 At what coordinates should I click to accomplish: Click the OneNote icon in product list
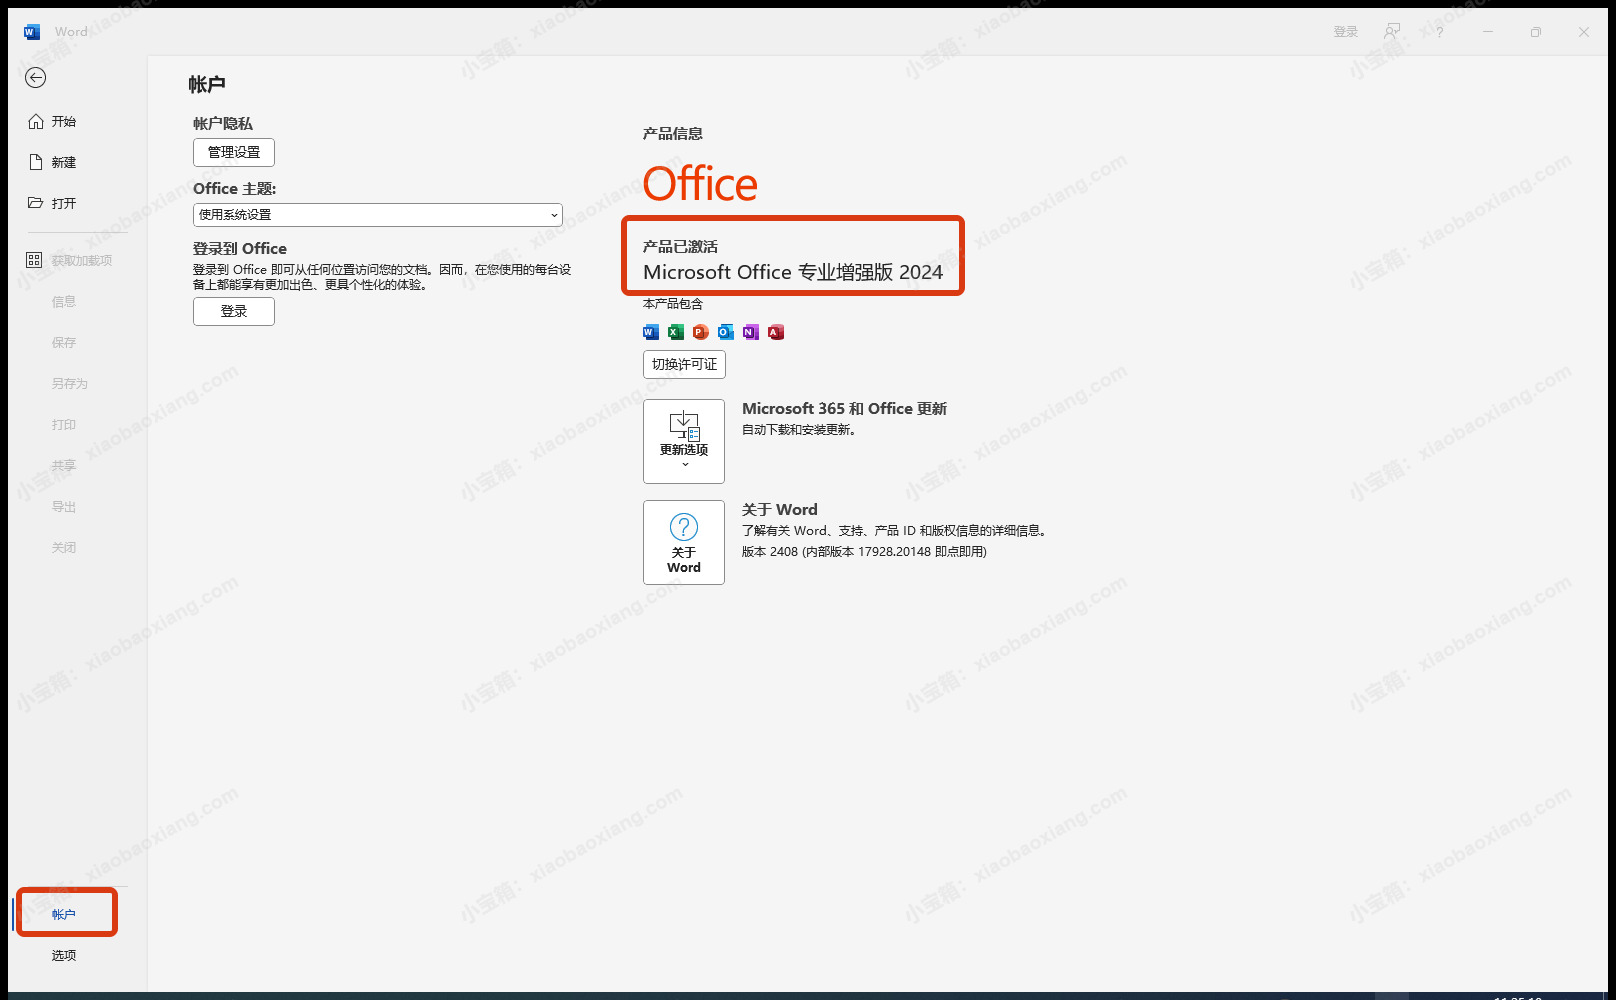[751, 332]
